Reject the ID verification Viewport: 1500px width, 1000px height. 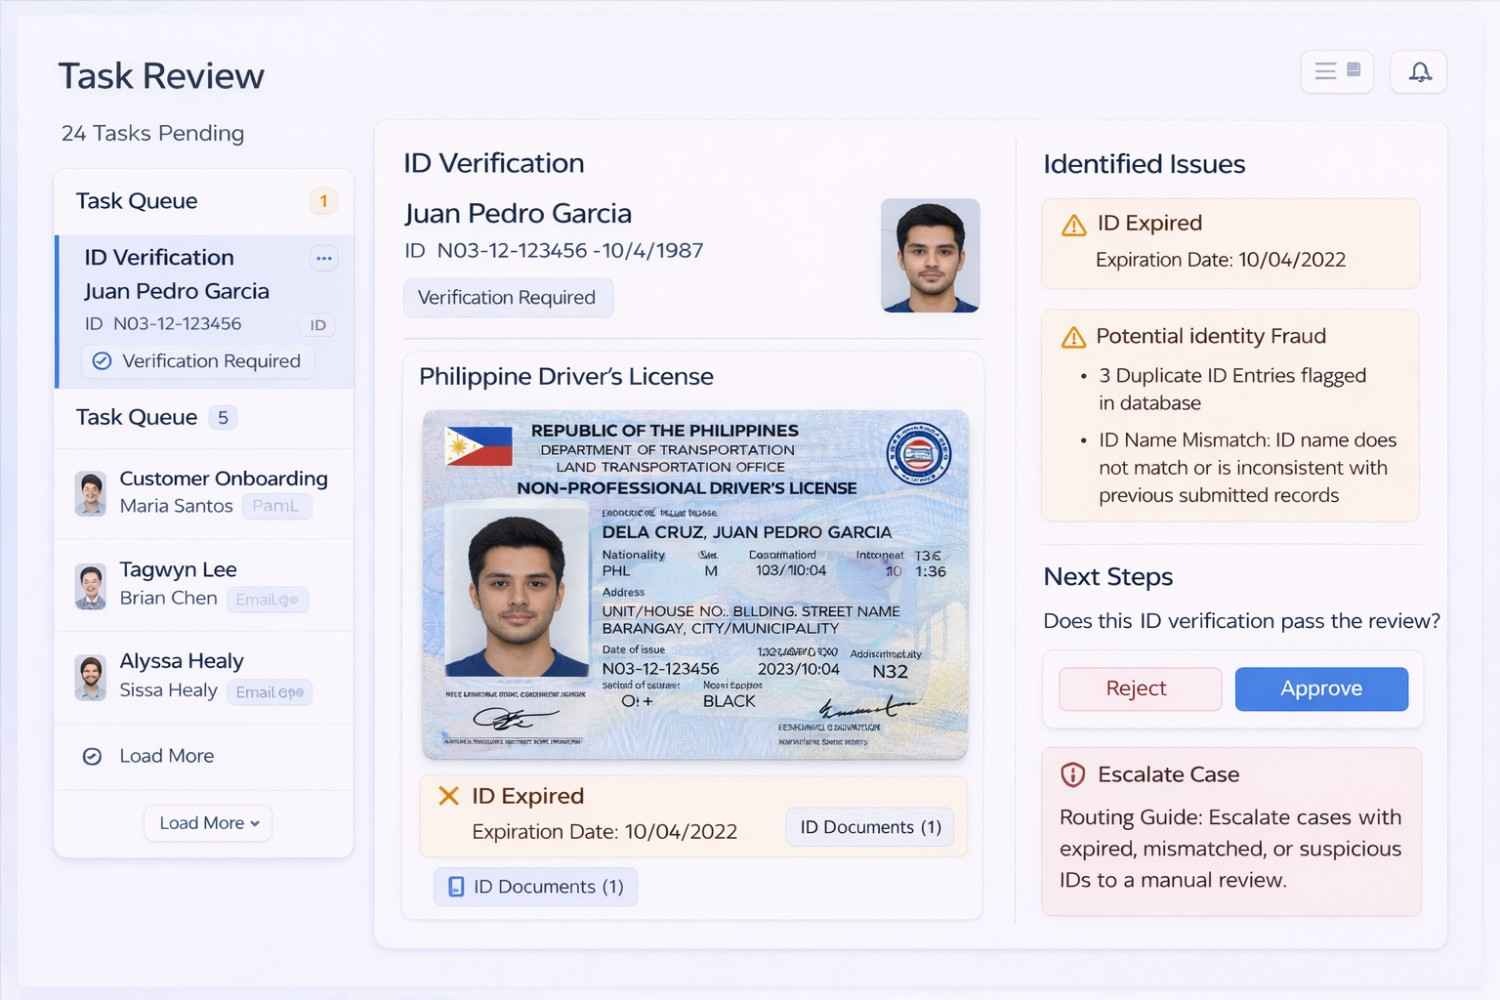1139,688
